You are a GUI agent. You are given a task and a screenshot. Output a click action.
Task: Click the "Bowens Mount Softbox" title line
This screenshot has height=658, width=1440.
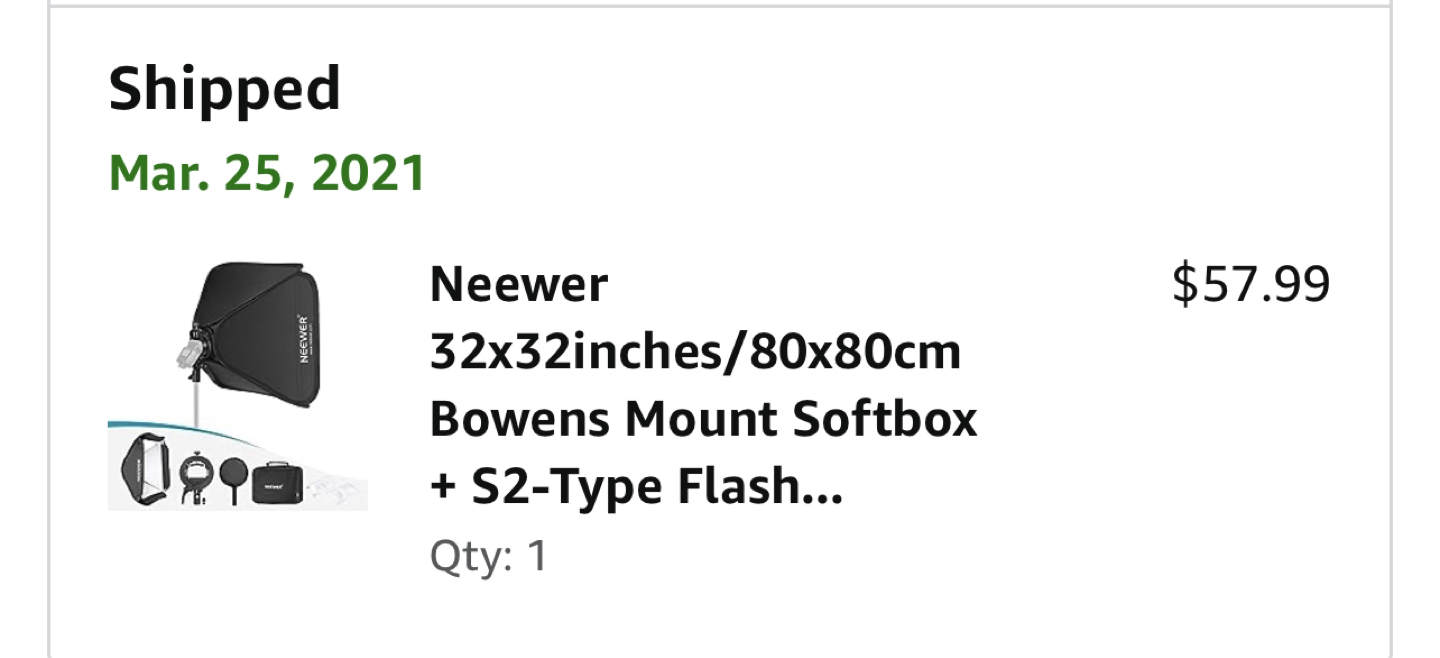click(x=703, y=420)
